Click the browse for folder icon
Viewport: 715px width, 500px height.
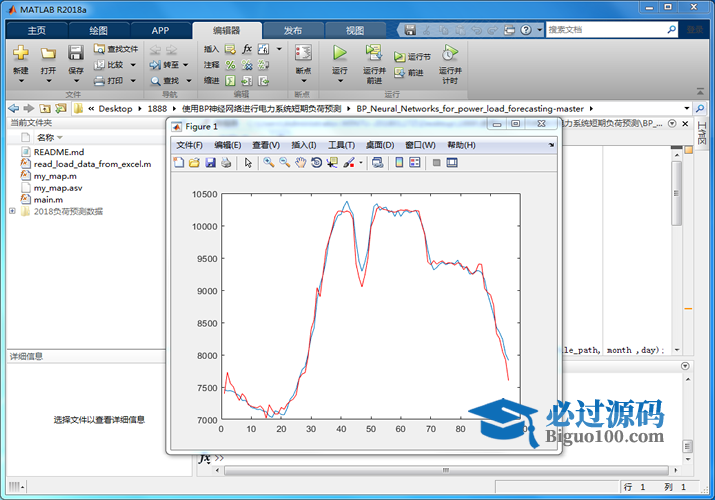point(60,108)
